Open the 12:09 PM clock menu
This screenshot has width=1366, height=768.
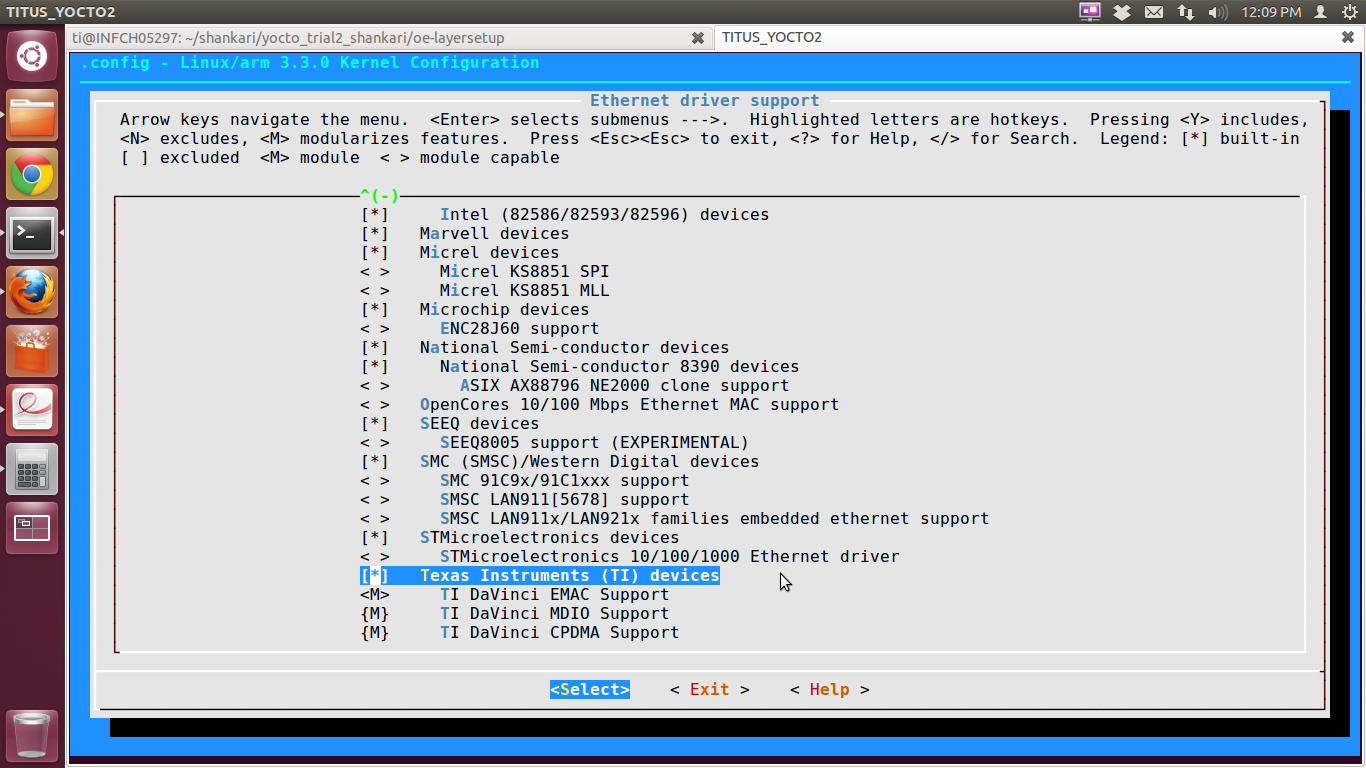[x=1271, y=12]
